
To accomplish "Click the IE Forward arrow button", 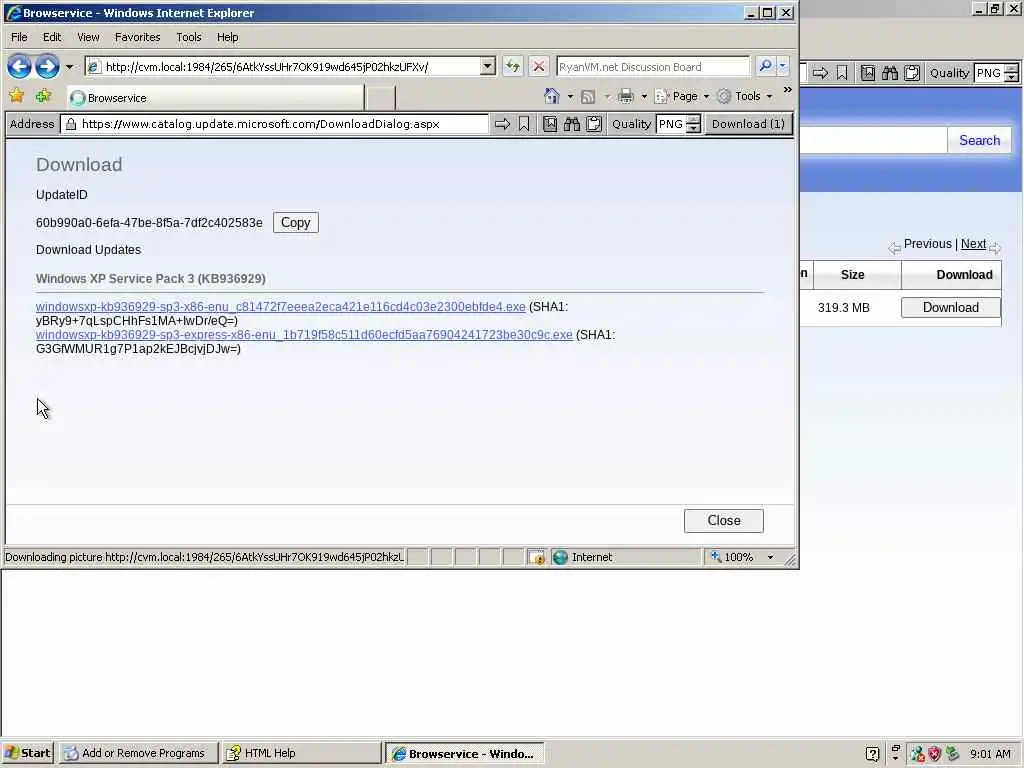I will (47, 67).
